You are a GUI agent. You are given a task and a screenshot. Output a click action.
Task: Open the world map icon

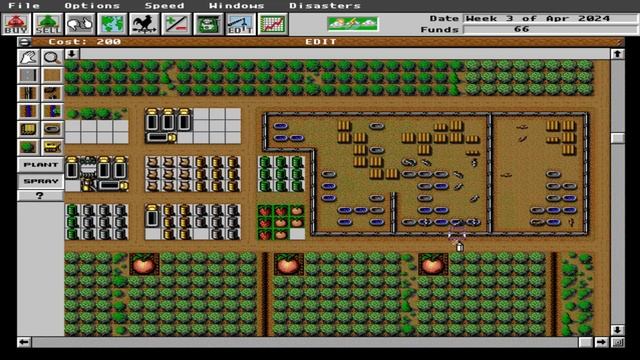pyautogui.click(x=112, y=24)
